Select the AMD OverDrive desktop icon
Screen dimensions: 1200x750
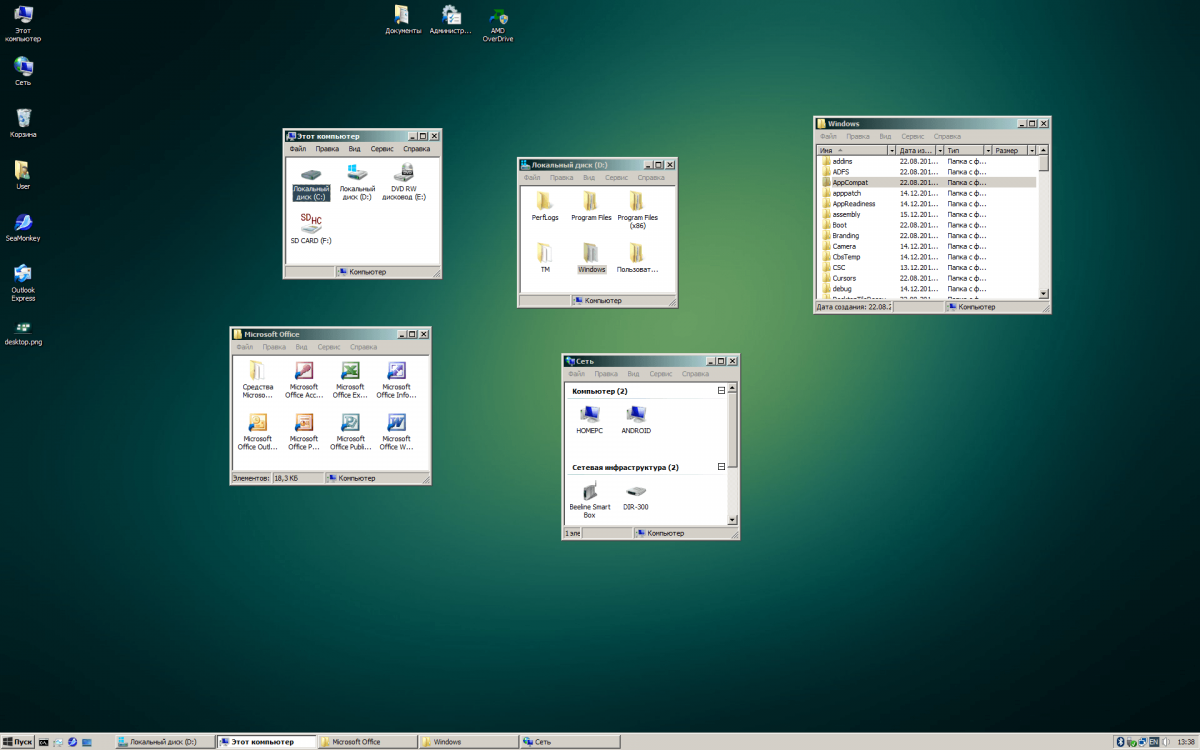pyautogui.click(x=497, y=17)
